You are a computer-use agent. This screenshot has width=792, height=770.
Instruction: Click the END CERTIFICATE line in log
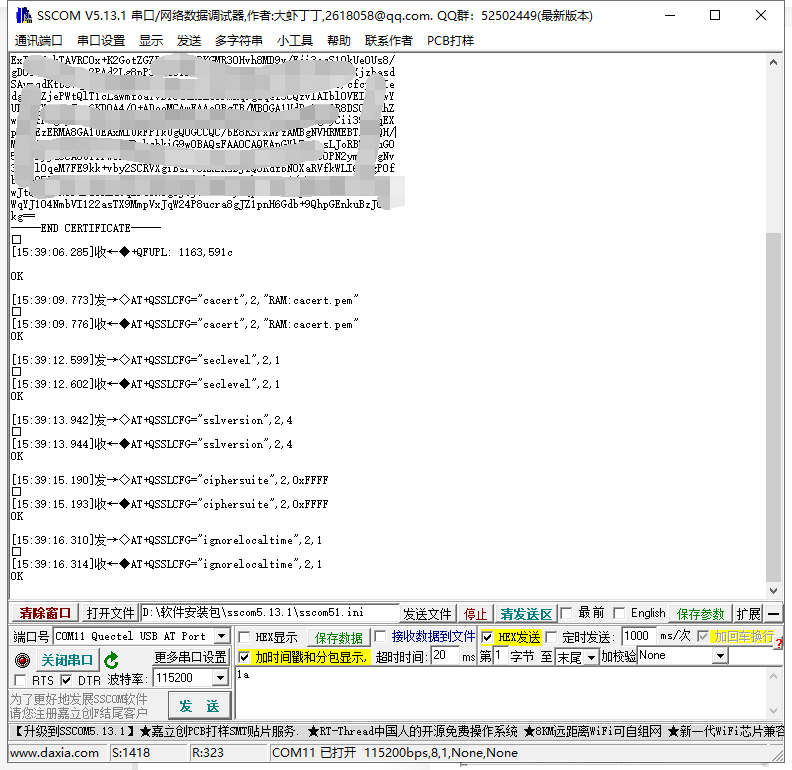86,228
